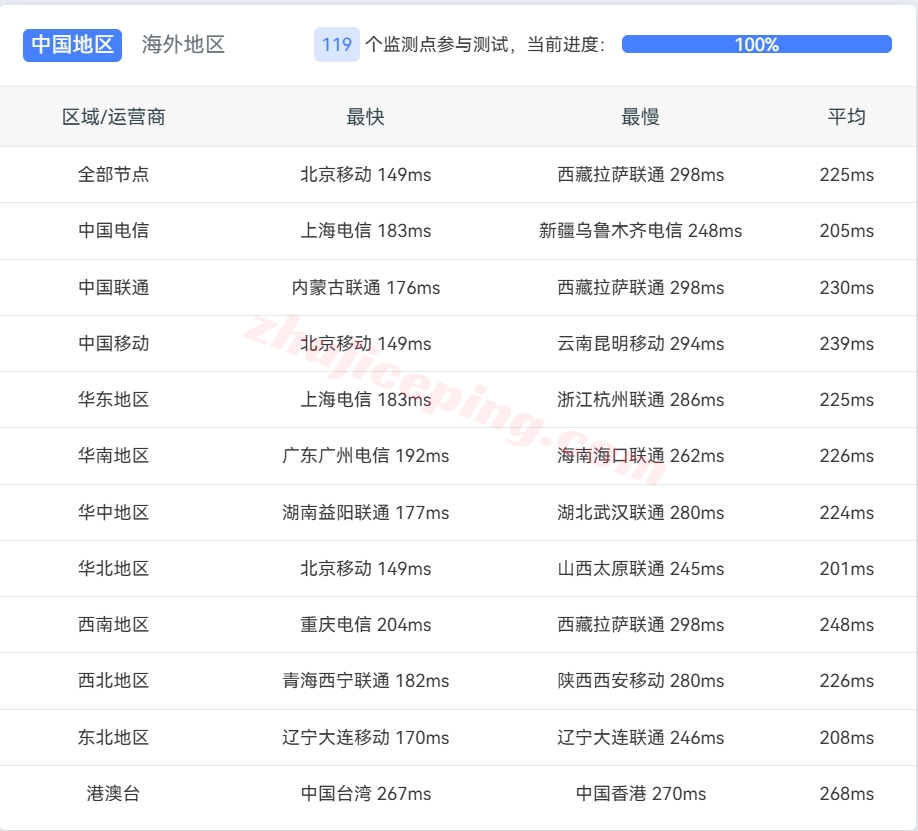The image size is (918, 831).
Task: Click 225ms average in 华东地区 row
Action: tap(847, 399)
